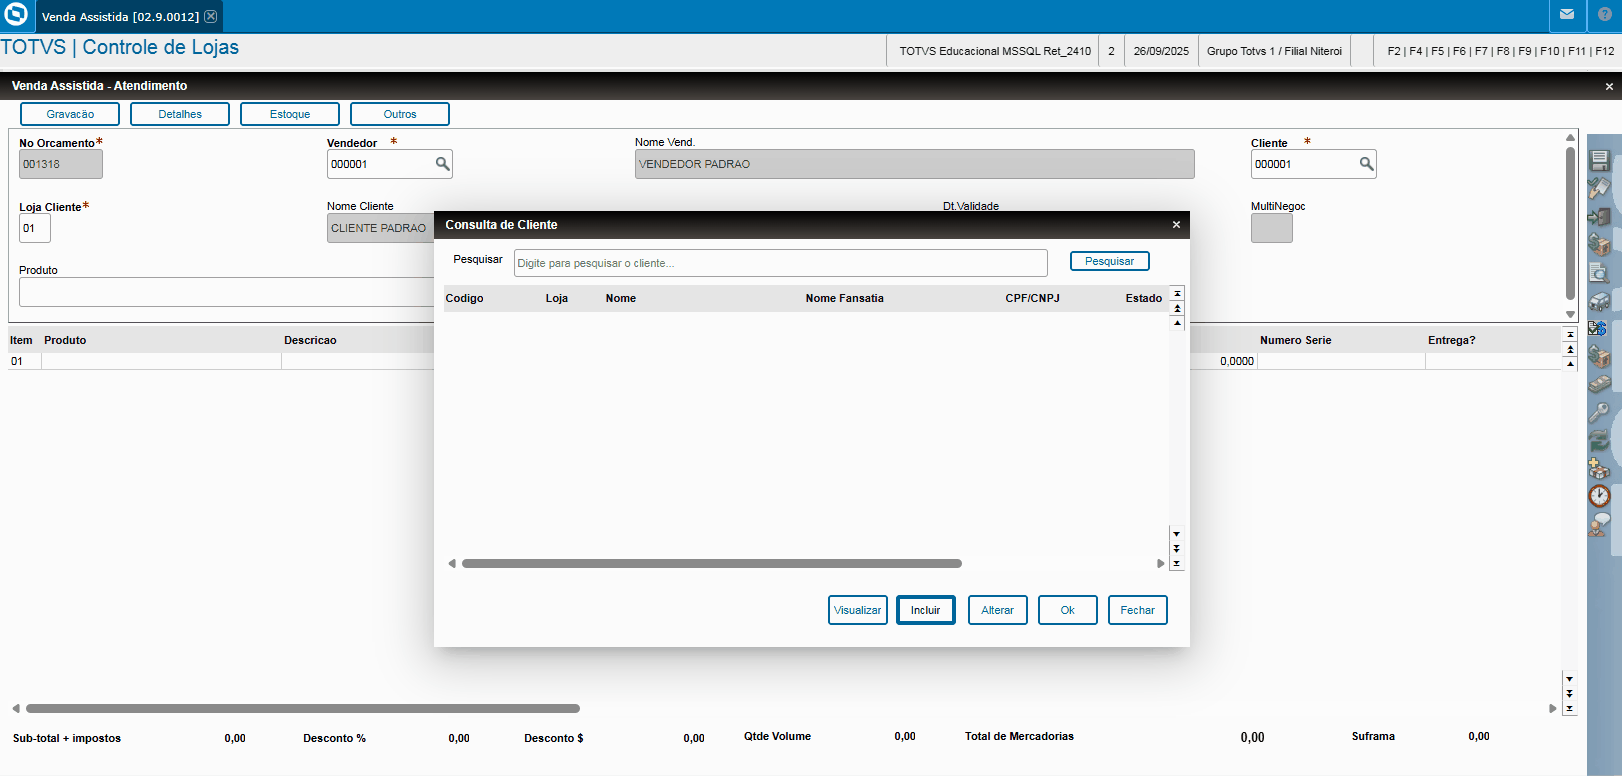Jump to last row in client list
Image resolution: width=1622 pixels, height=776 pixels.
(x=1177, y=563)
